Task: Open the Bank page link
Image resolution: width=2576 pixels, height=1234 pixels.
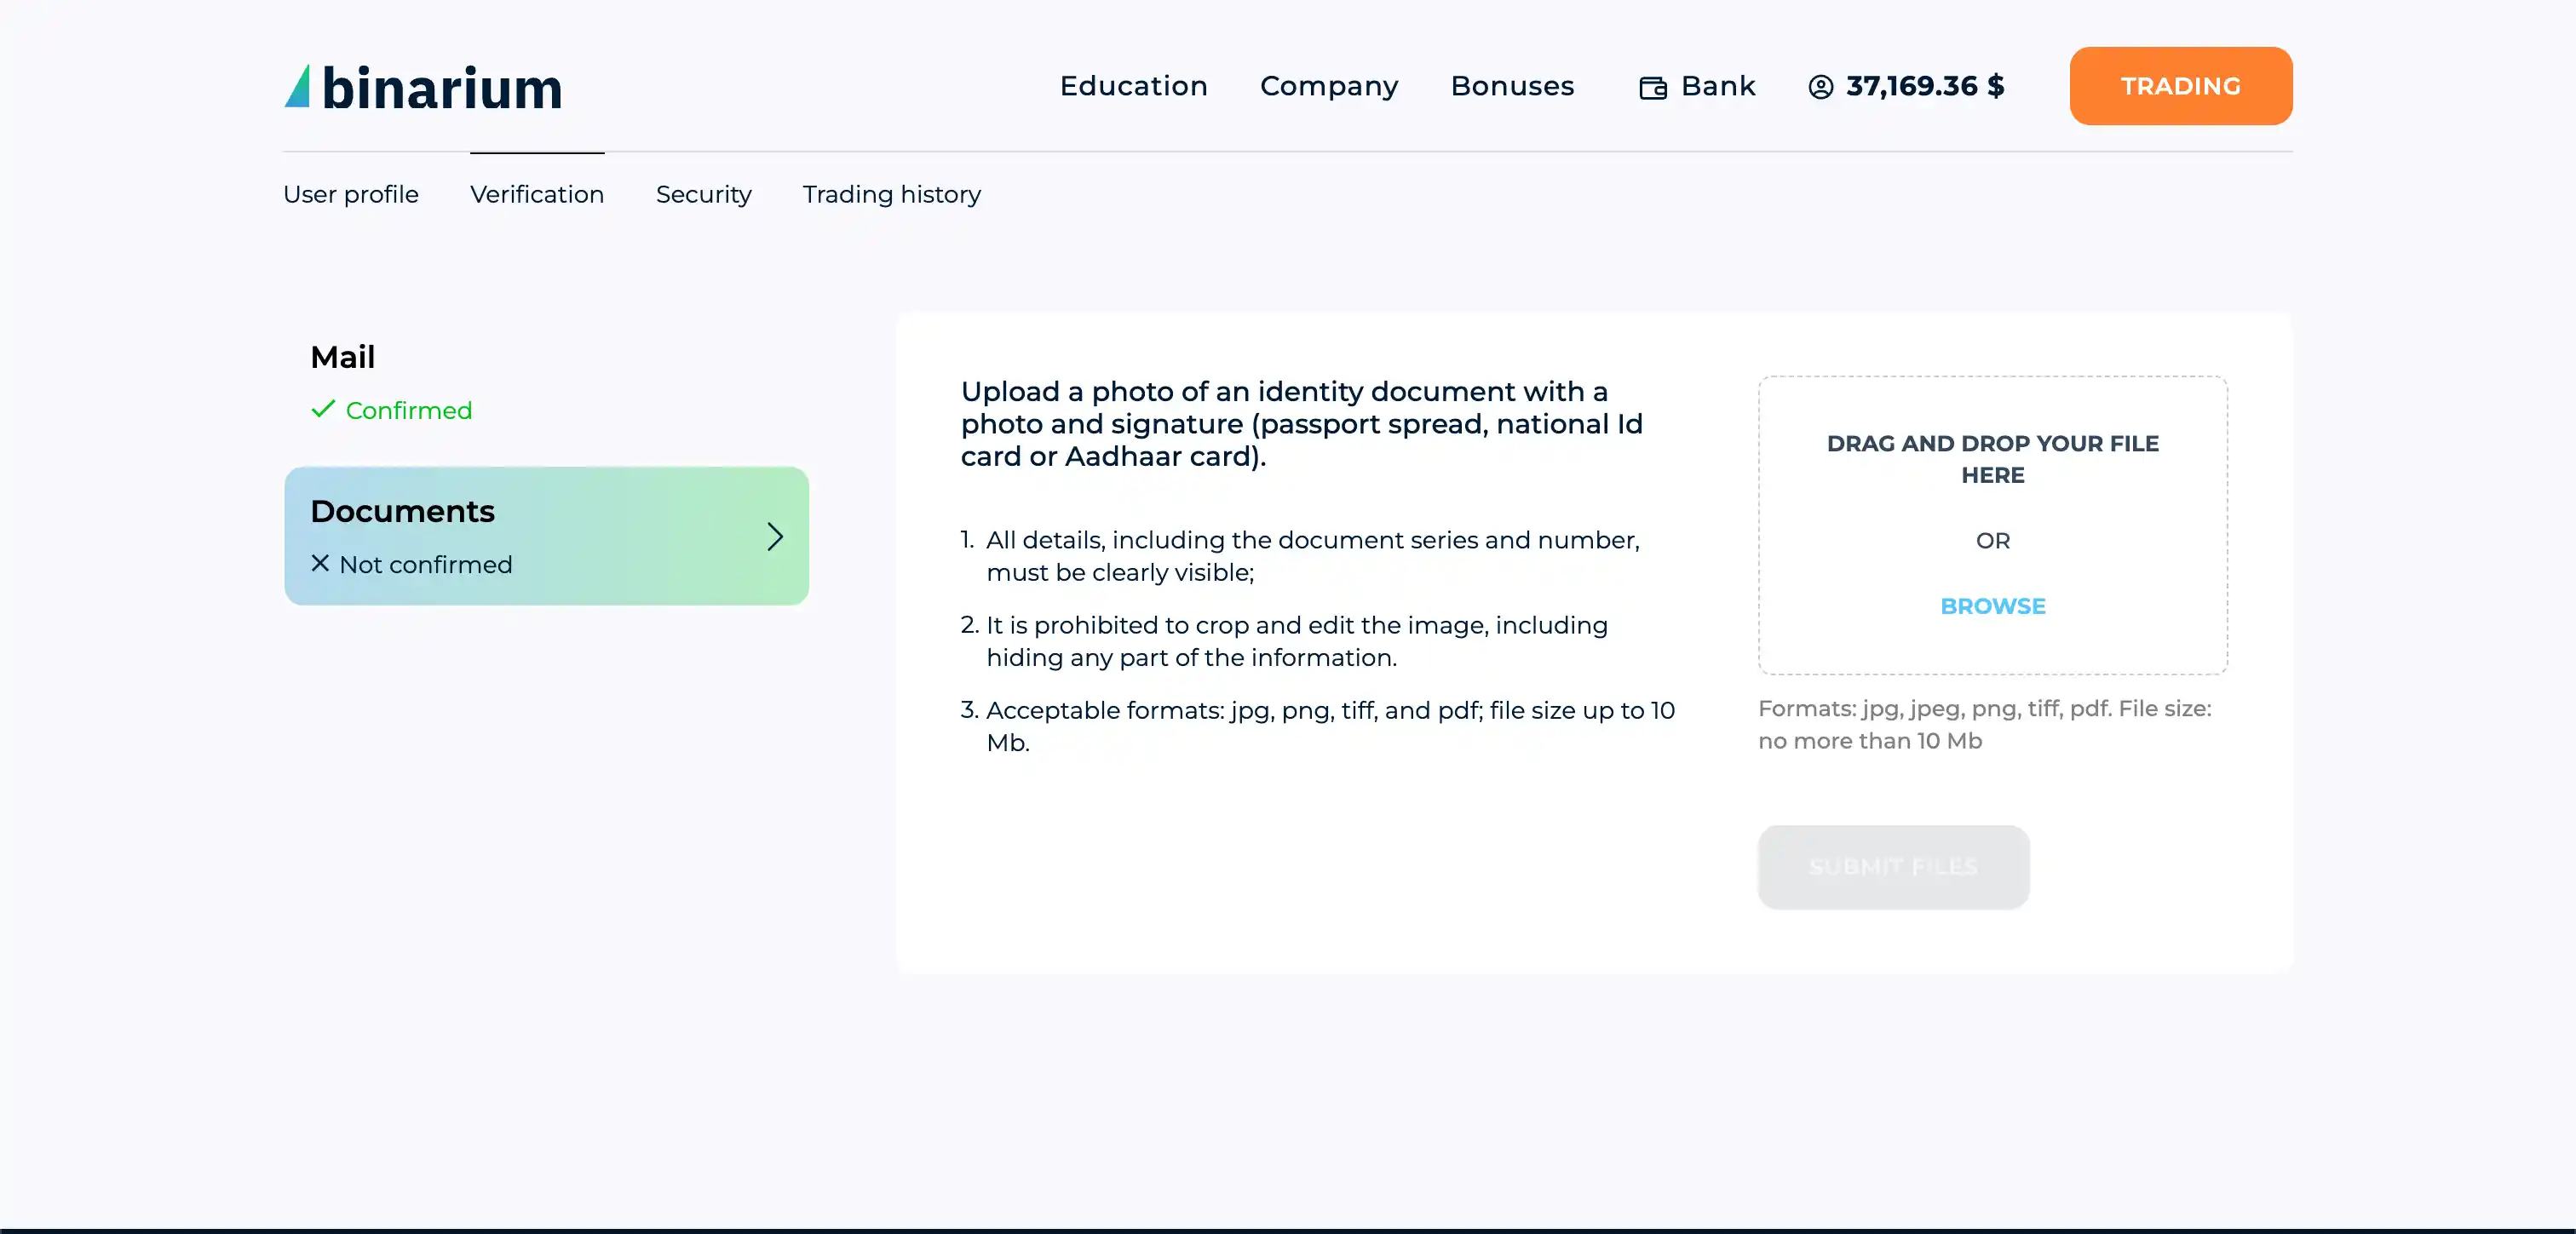Action: pyautogui.click(x=1697, y=86)
